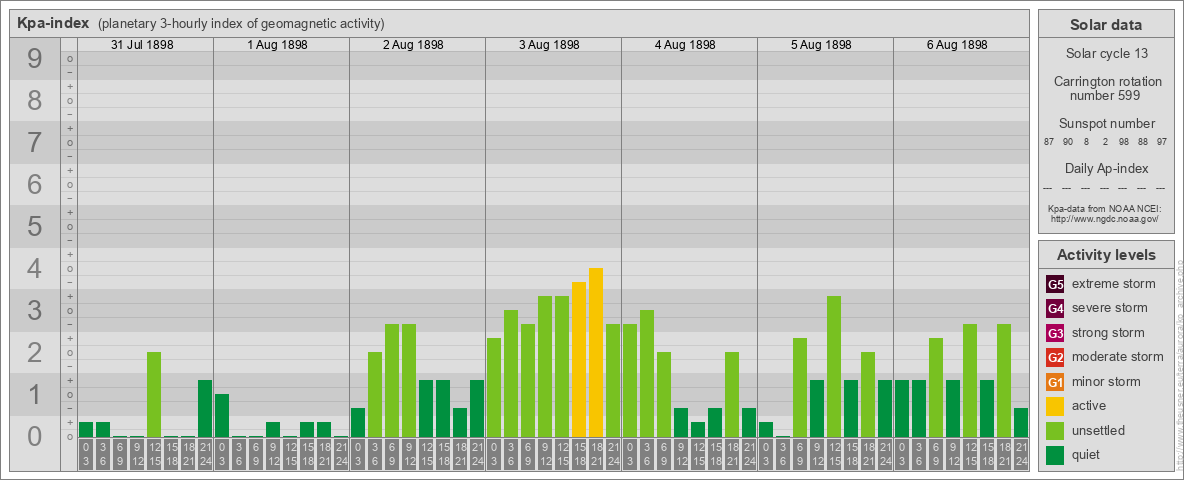Image resolution: width=1184 pixels, height=480 pixels.
Task: Select the light green unsettled swatch
Action: (1056, 431)
